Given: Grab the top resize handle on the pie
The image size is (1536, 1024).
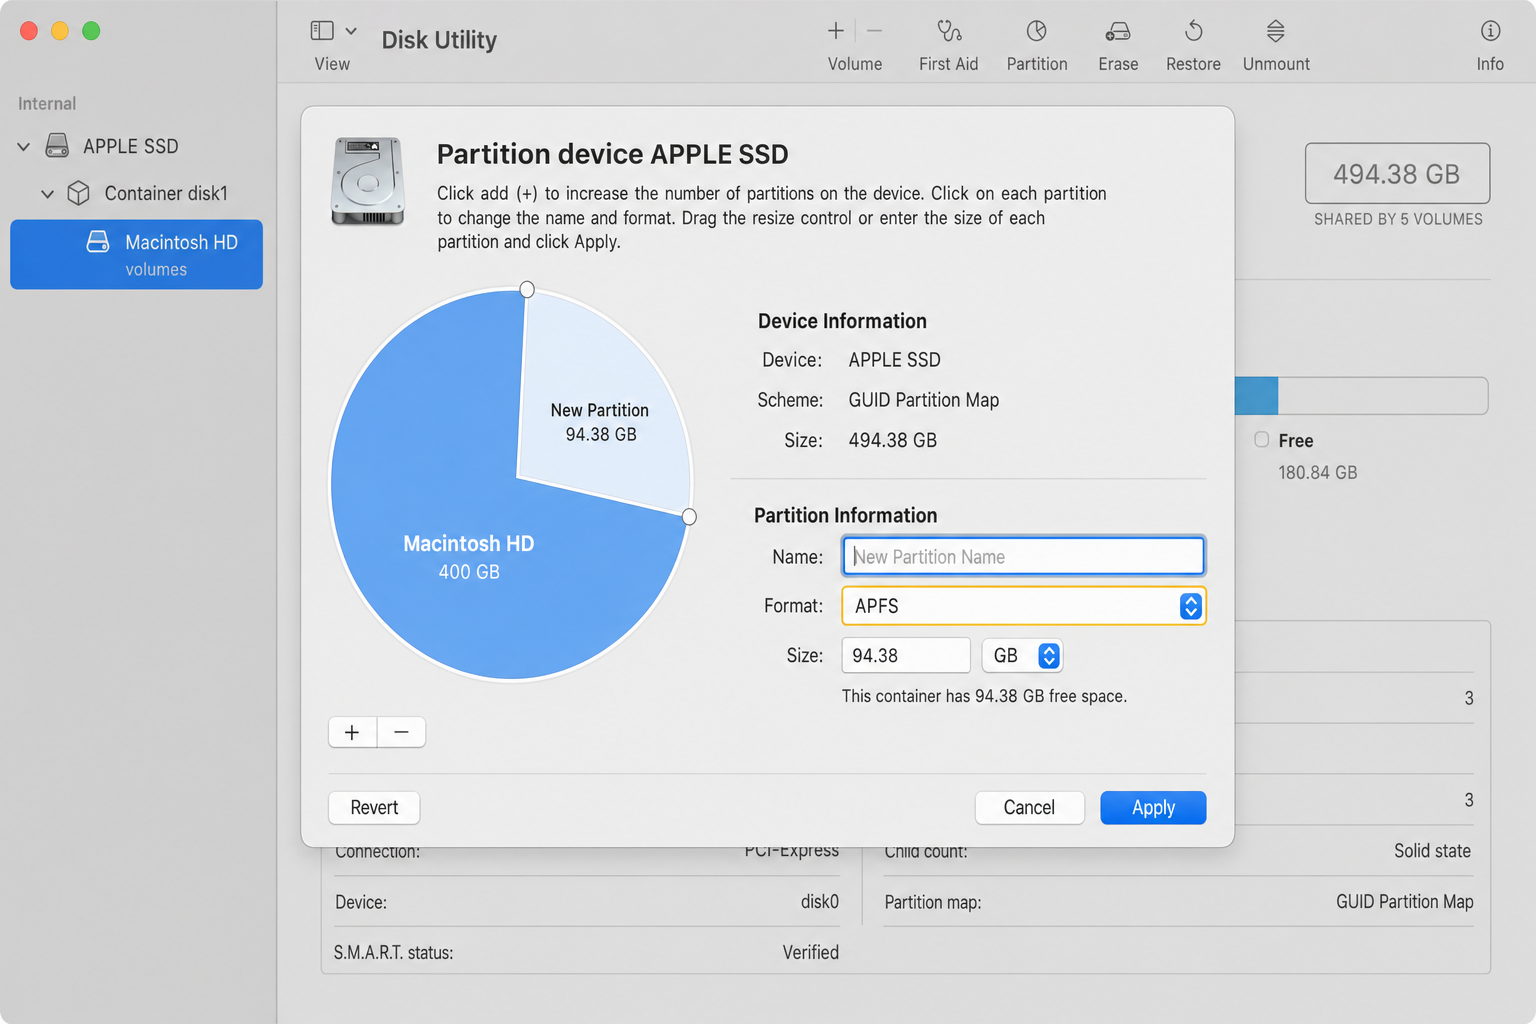Looking at the screenshot, I should tap(527, 289).
